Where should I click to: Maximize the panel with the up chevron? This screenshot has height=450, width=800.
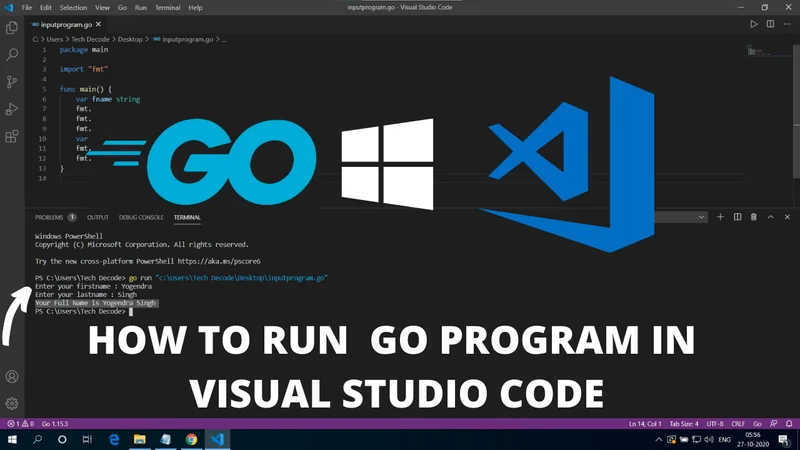click(x=770, y=217)
